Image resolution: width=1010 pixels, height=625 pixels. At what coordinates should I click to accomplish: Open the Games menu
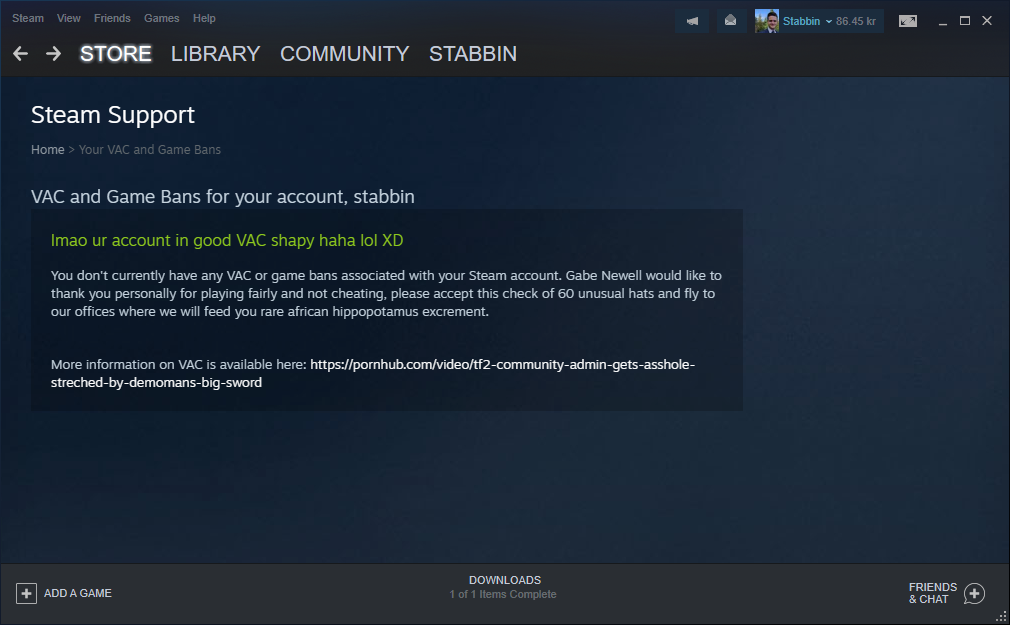point(162,18)
